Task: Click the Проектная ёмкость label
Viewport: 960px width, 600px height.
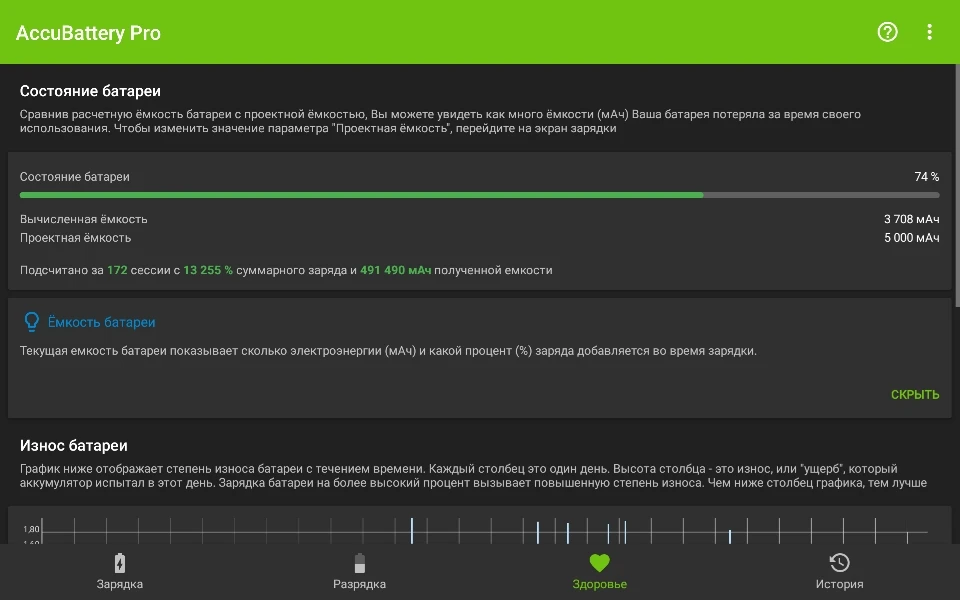Action: (x=75, y=238)
